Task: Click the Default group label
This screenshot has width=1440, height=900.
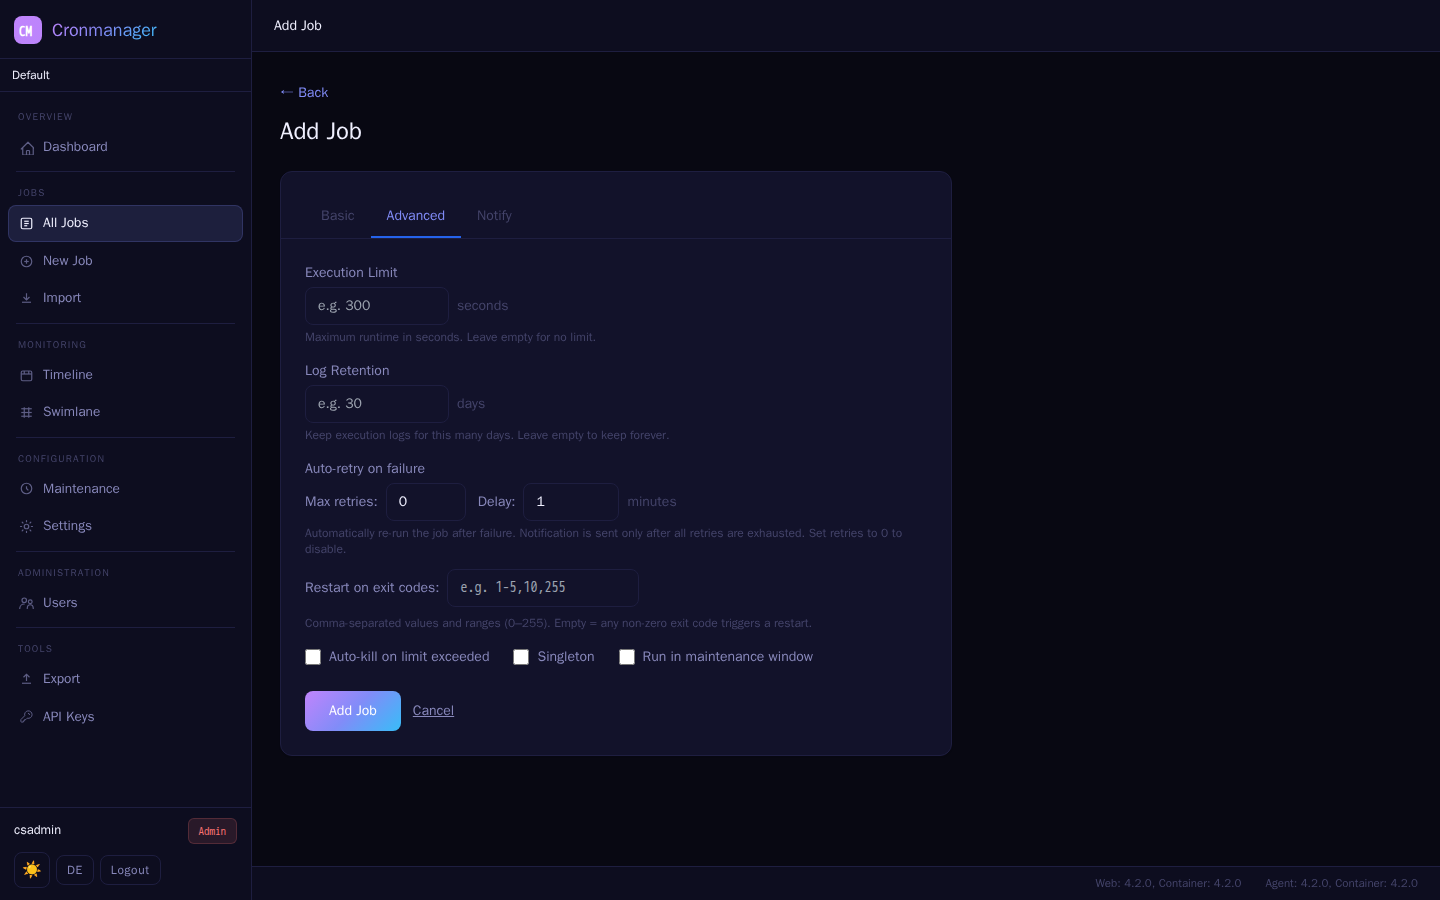Action: tap(31, 75)
